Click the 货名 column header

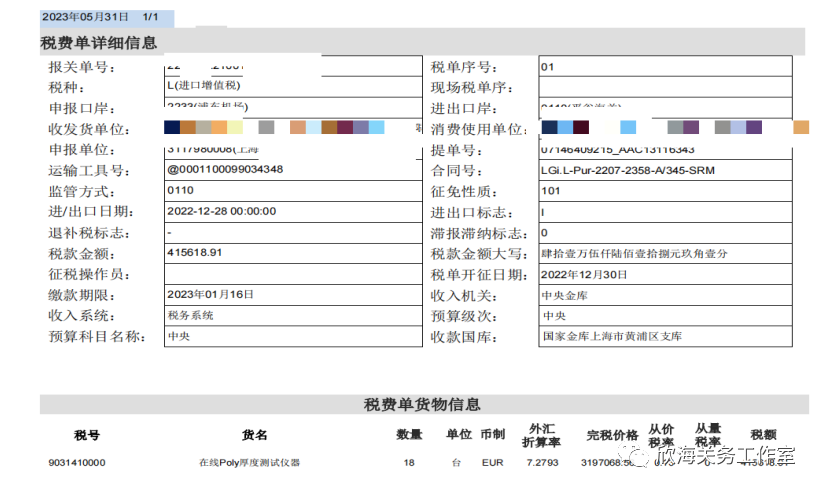(255, 434)
